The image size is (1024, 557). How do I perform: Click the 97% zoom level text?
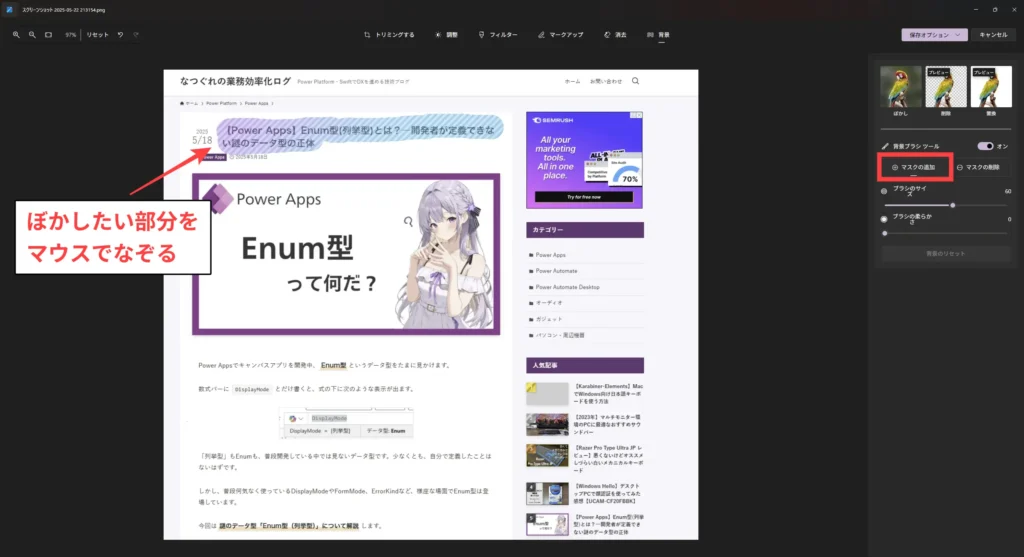pos(71,35)
